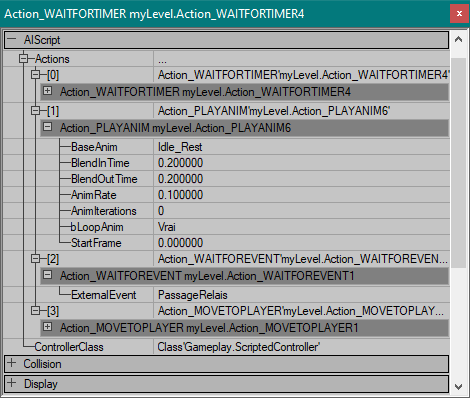470x398 pixels.
Task: Select the StartFrame property label
Action: (96, 243)
